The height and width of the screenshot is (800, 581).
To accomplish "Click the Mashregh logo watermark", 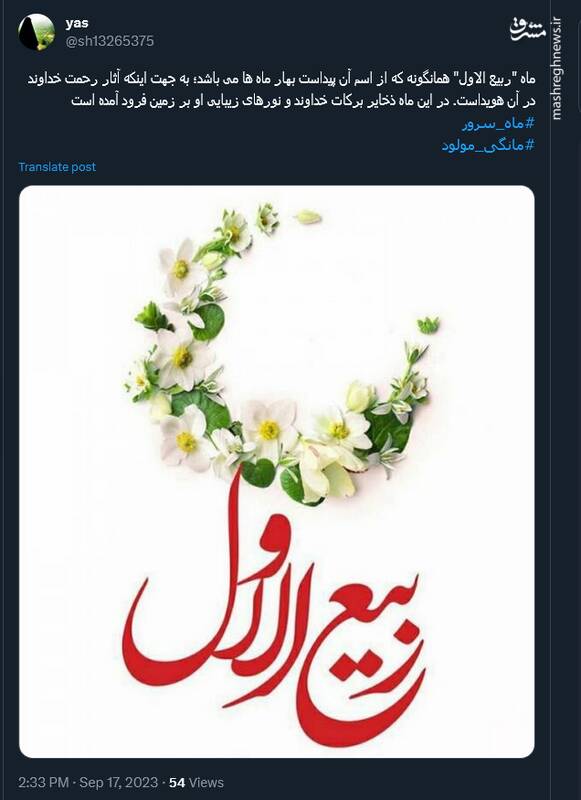I will point(527,31).
